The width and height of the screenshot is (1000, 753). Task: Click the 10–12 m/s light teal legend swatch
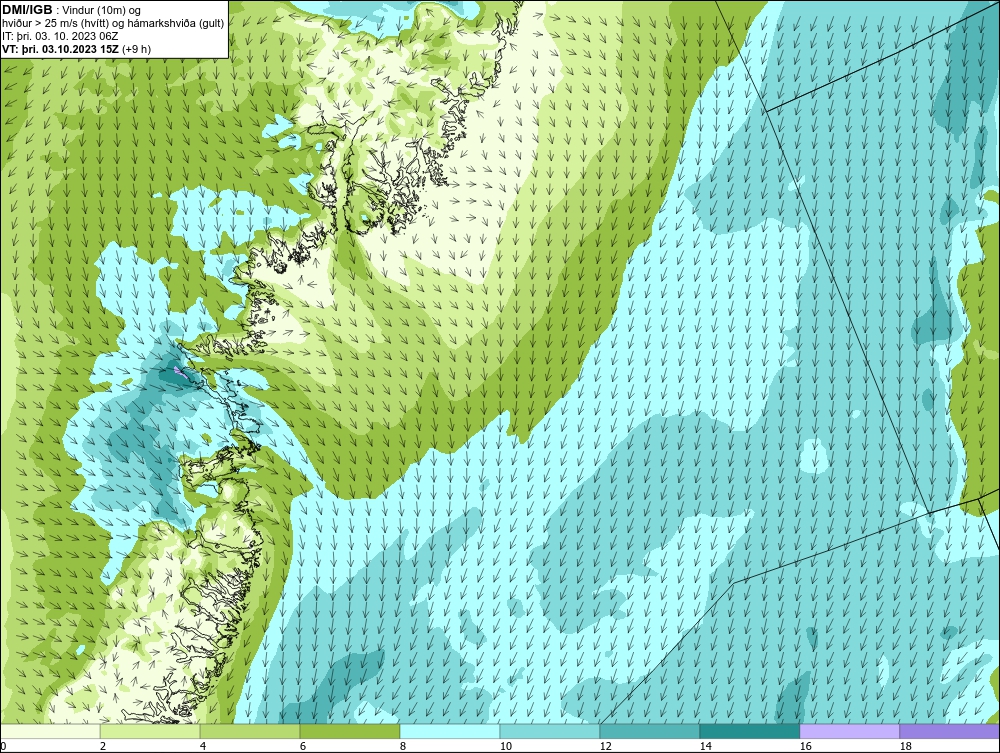550,731
